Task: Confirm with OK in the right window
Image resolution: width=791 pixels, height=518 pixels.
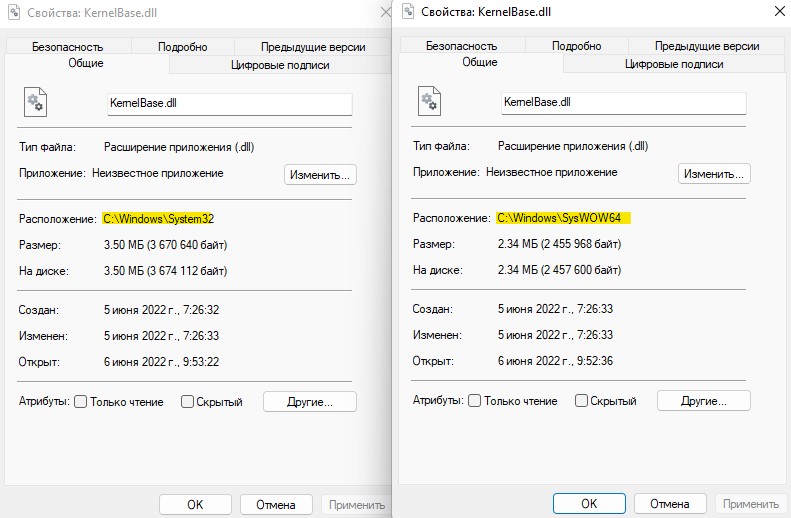Action: click(589, 503)
